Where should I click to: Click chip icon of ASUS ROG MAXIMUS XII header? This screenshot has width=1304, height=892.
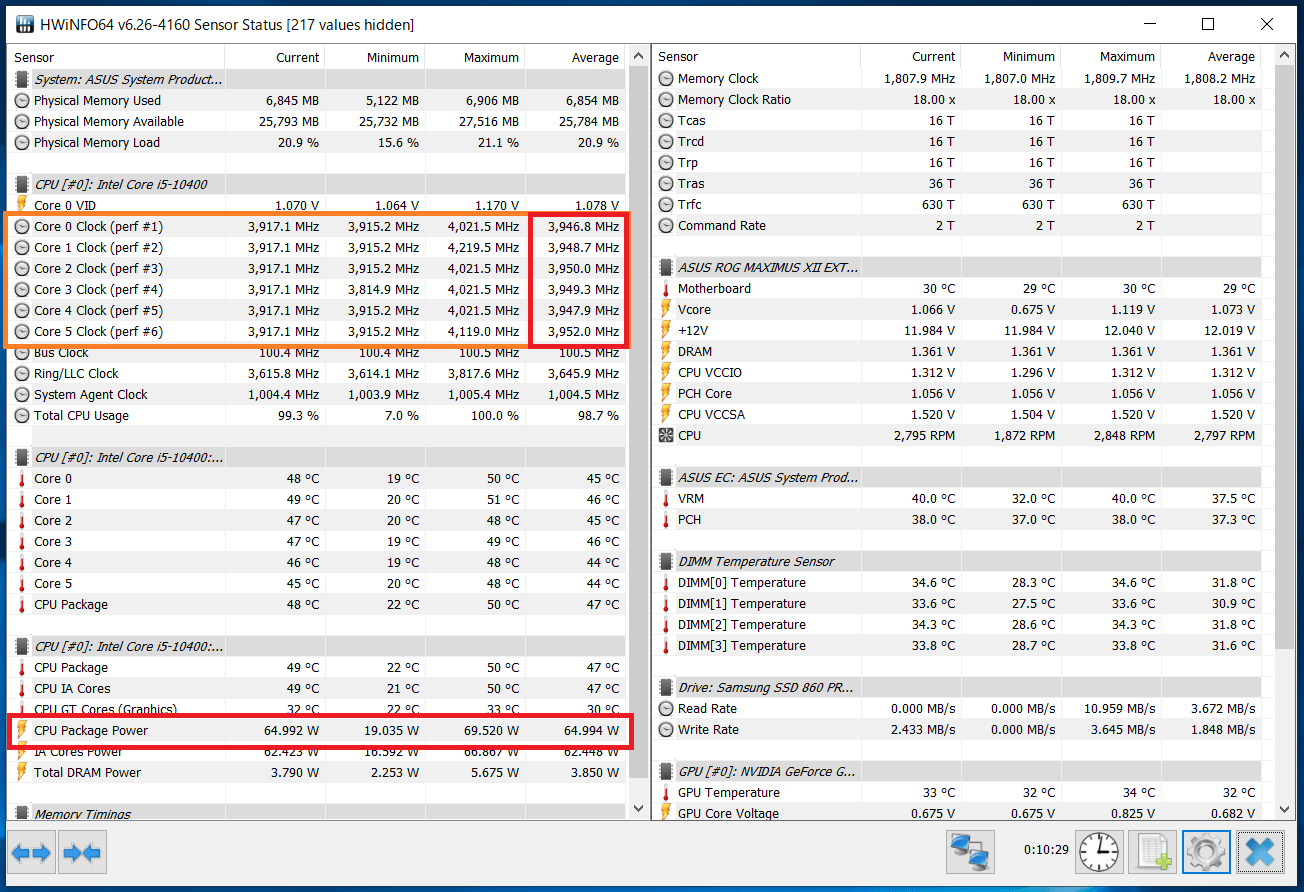(x=666, y=267)
